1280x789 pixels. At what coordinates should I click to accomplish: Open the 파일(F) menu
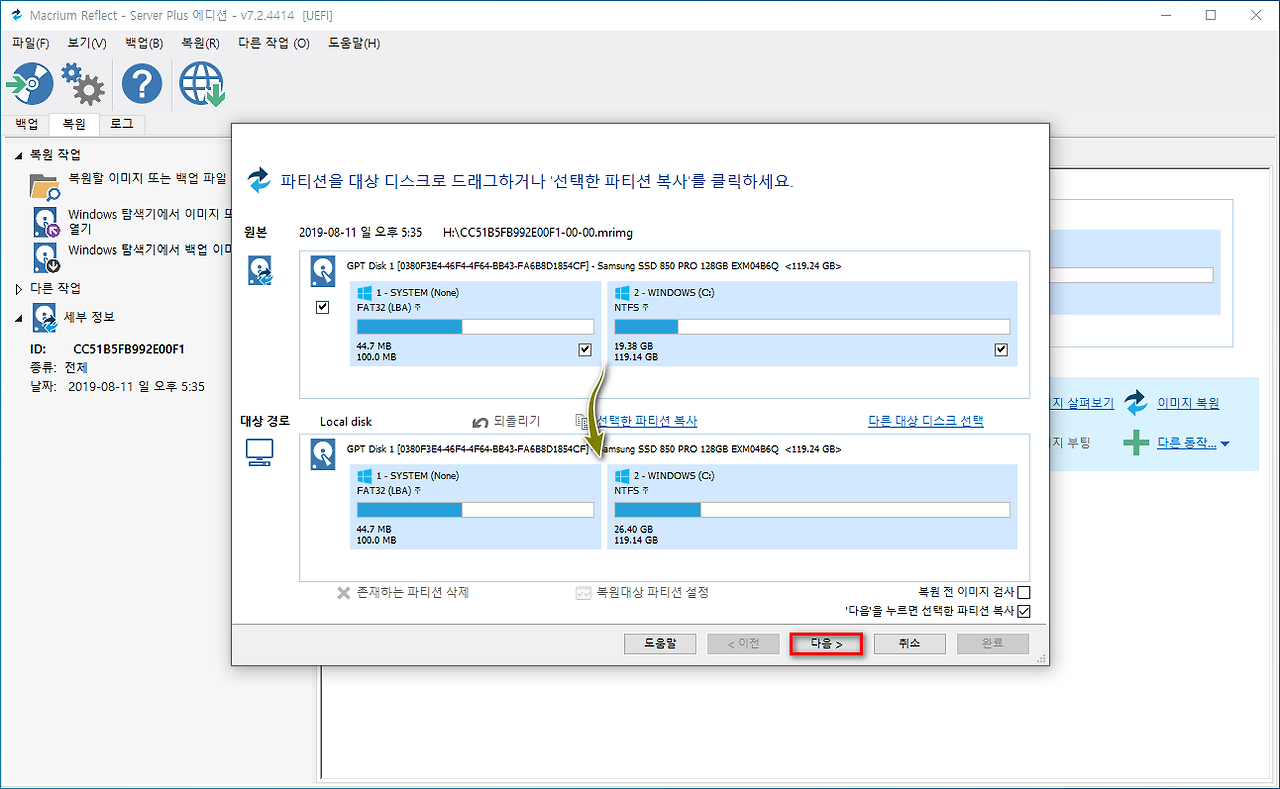click(30, 44)
